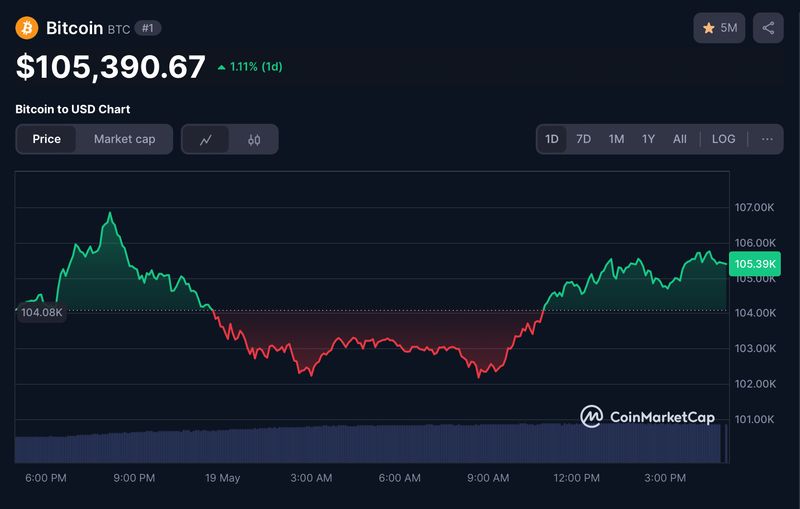
Task: Toggle LOG scale on chart
Action: click(723, 139)
